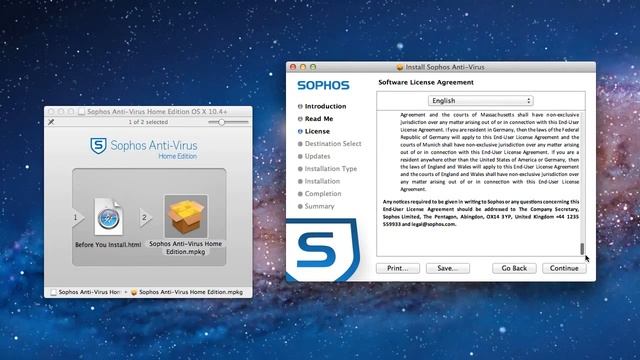This screenshot has height=360, width=640.
Task: Select the Sophos Anti-Virus Home Edition.mpkg package icon
Action: (186, 216)
